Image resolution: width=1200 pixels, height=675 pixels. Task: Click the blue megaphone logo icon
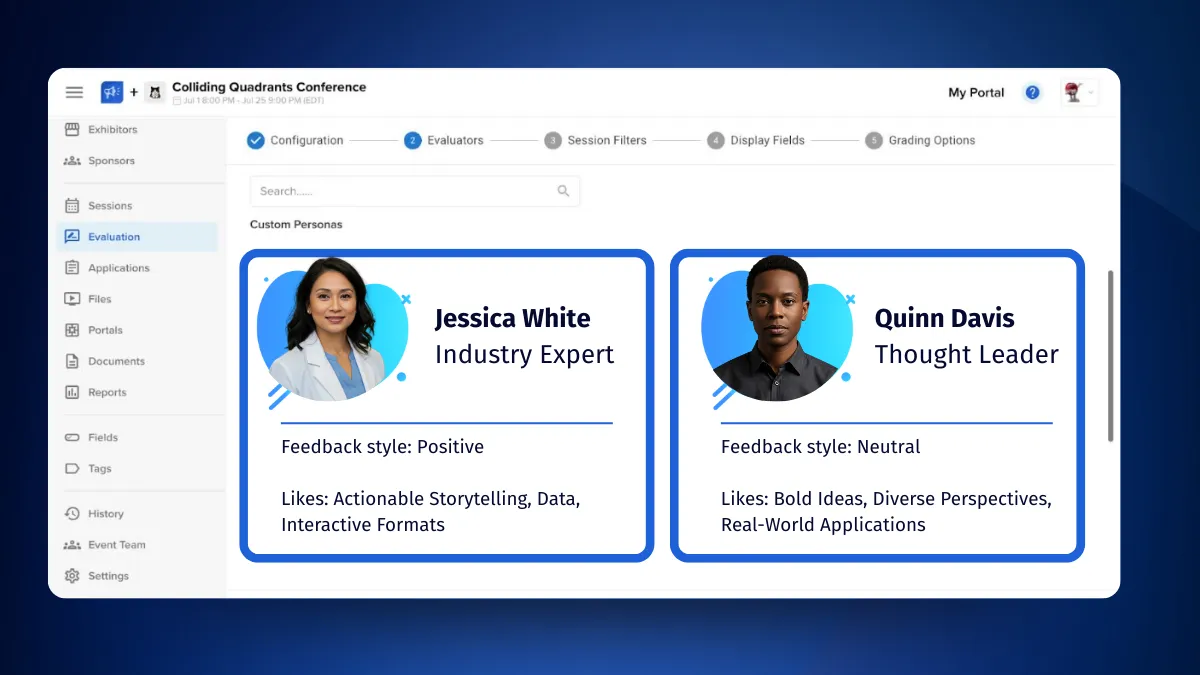point(112,92)
